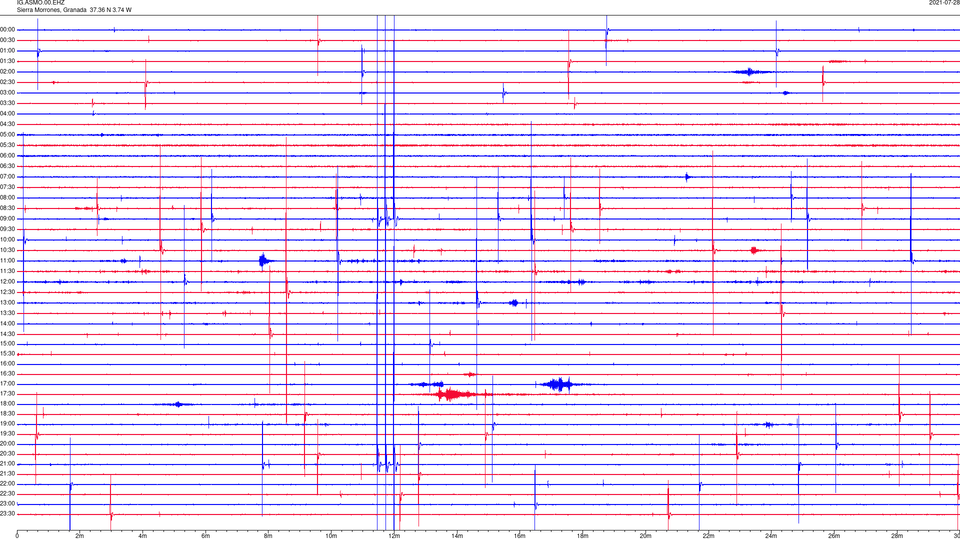Click the 18m tick label on bottom axis
The image size is (960, 540).
(x=583, y=536)
